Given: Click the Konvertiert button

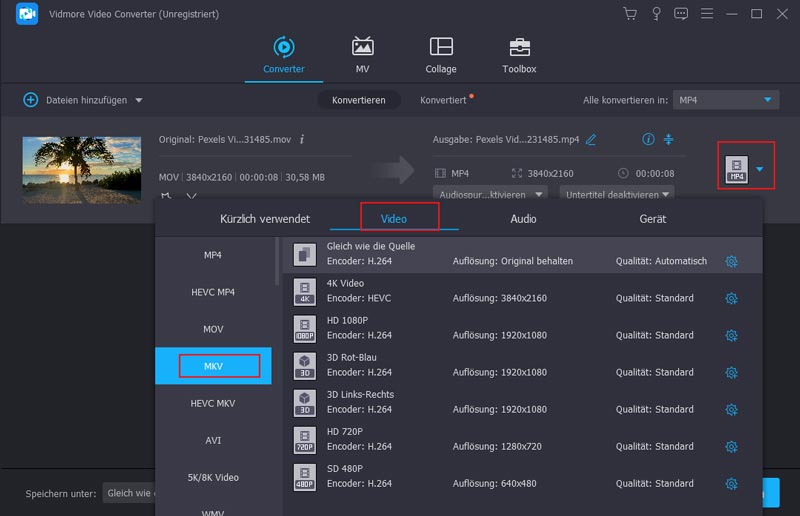Looking at the screenshot, I should click(443, 100).
